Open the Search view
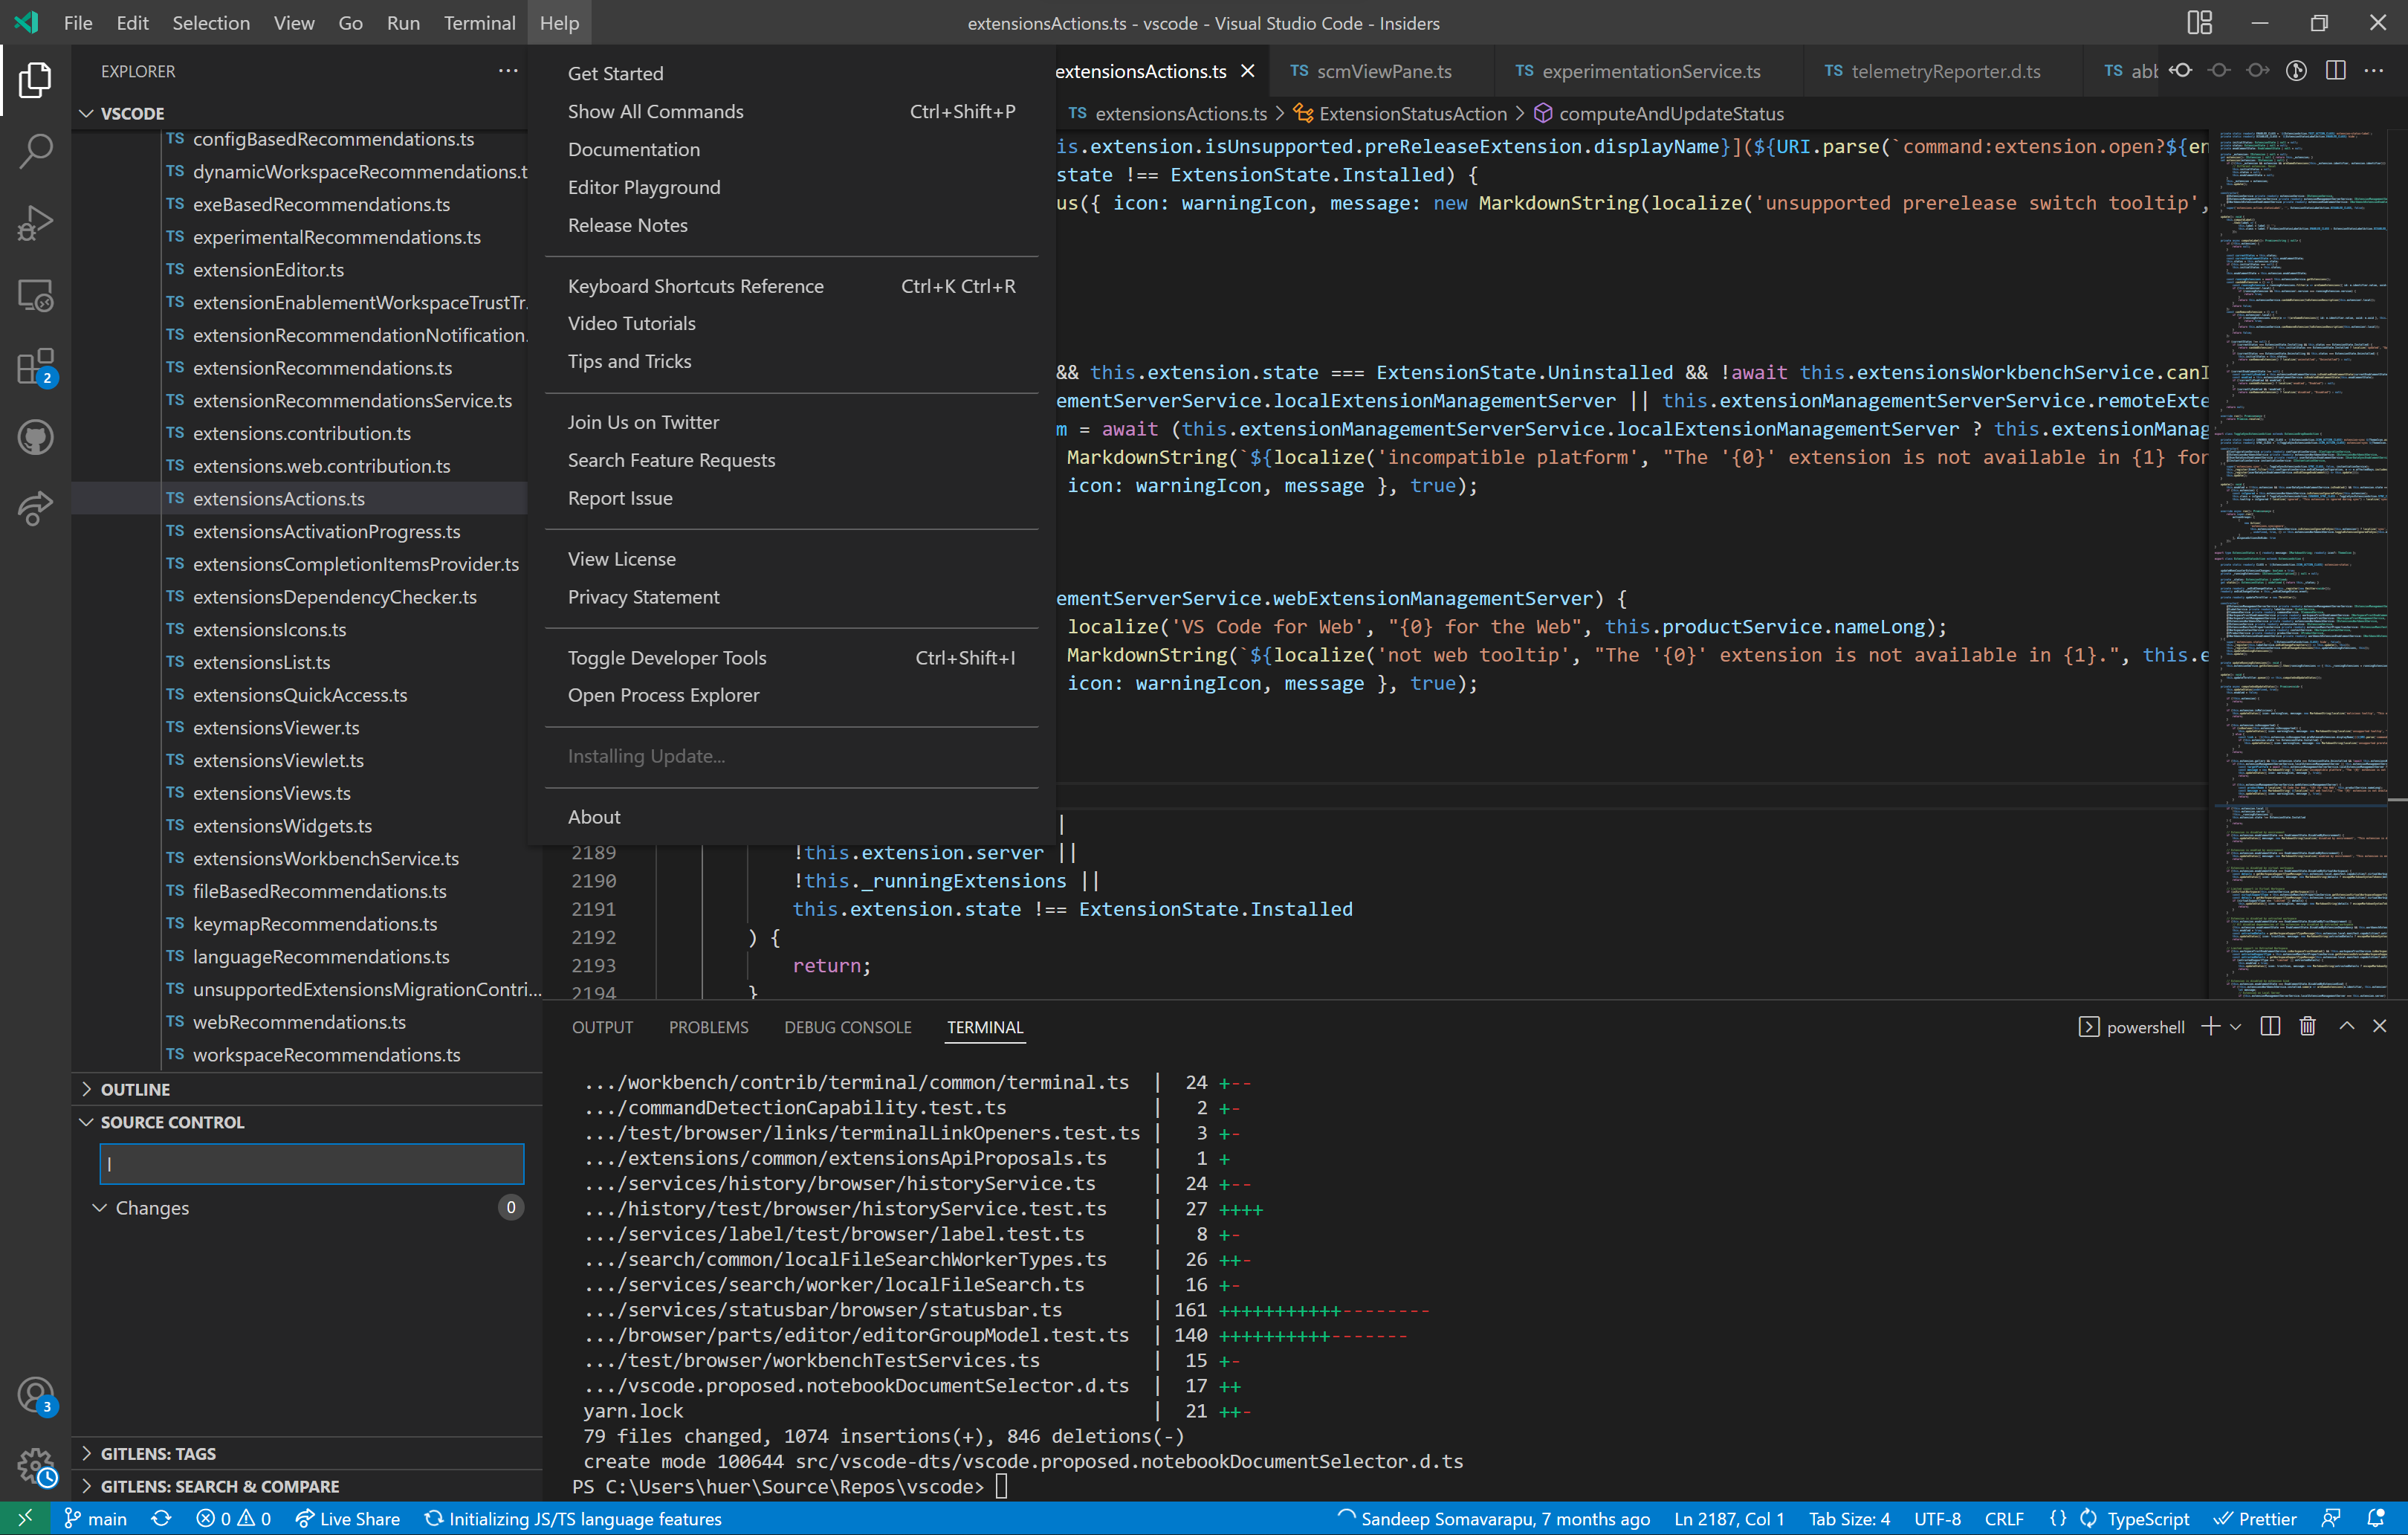2408x1535 pixels. coord(35,150)
